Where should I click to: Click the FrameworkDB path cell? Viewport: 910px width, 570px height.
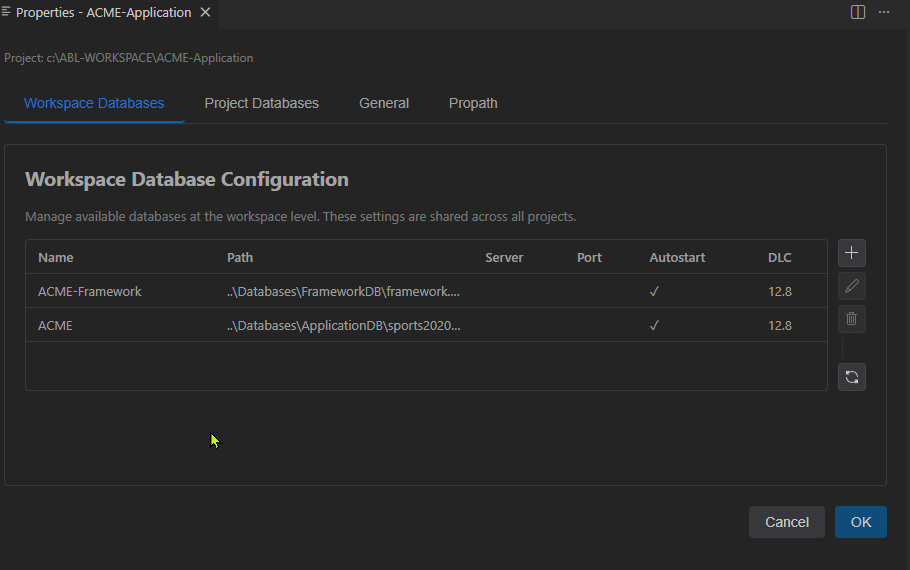tap(343, 291)
